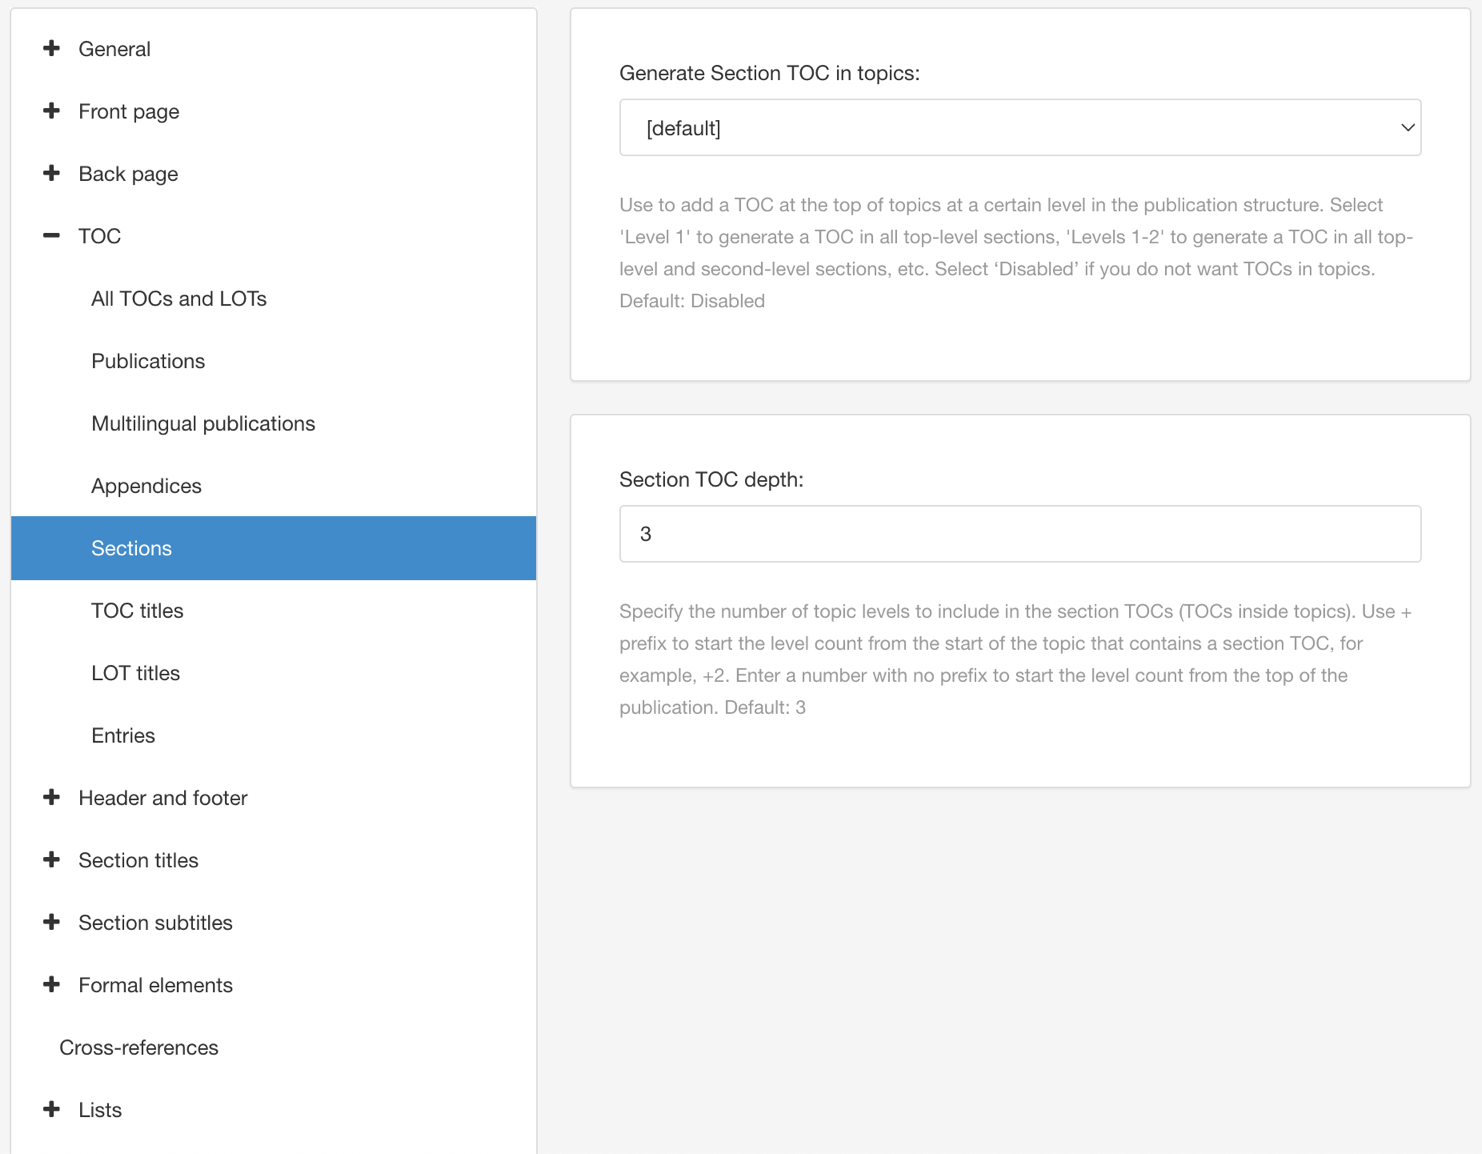Expand the Formal elements group
1482x1154 pixels.
[x=51, y=985]
